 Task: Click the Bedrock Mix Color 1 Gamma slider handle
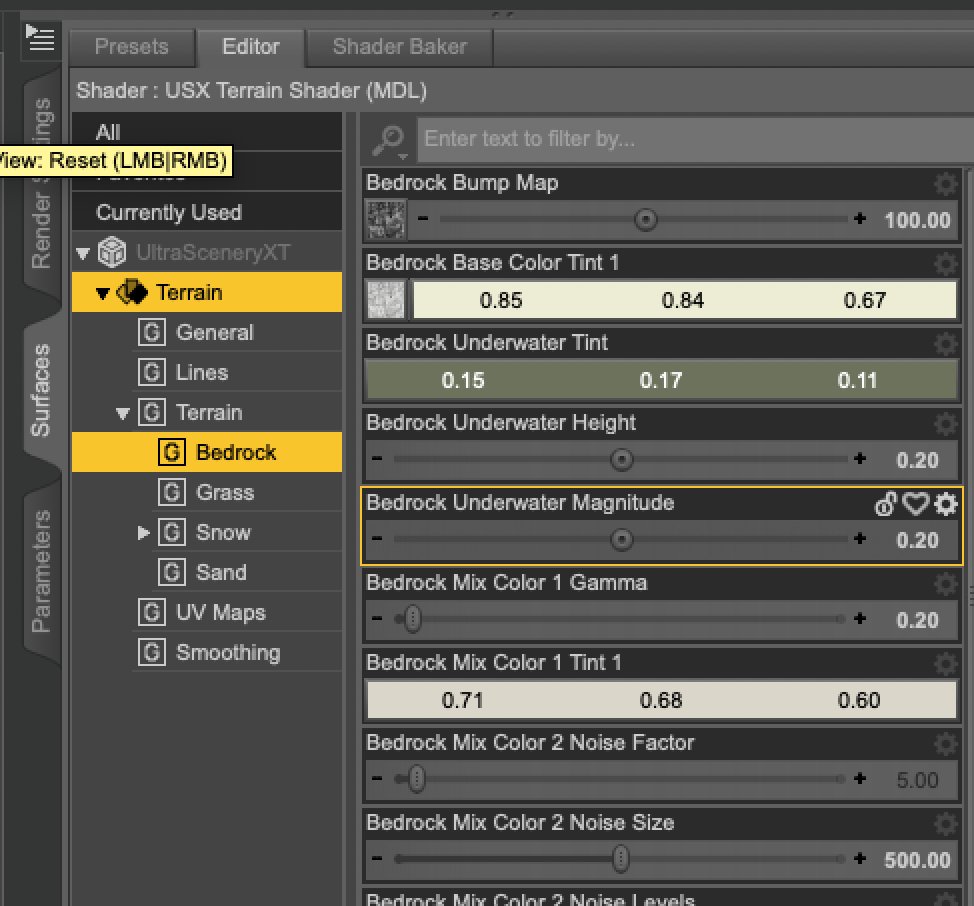click(413, 619)
